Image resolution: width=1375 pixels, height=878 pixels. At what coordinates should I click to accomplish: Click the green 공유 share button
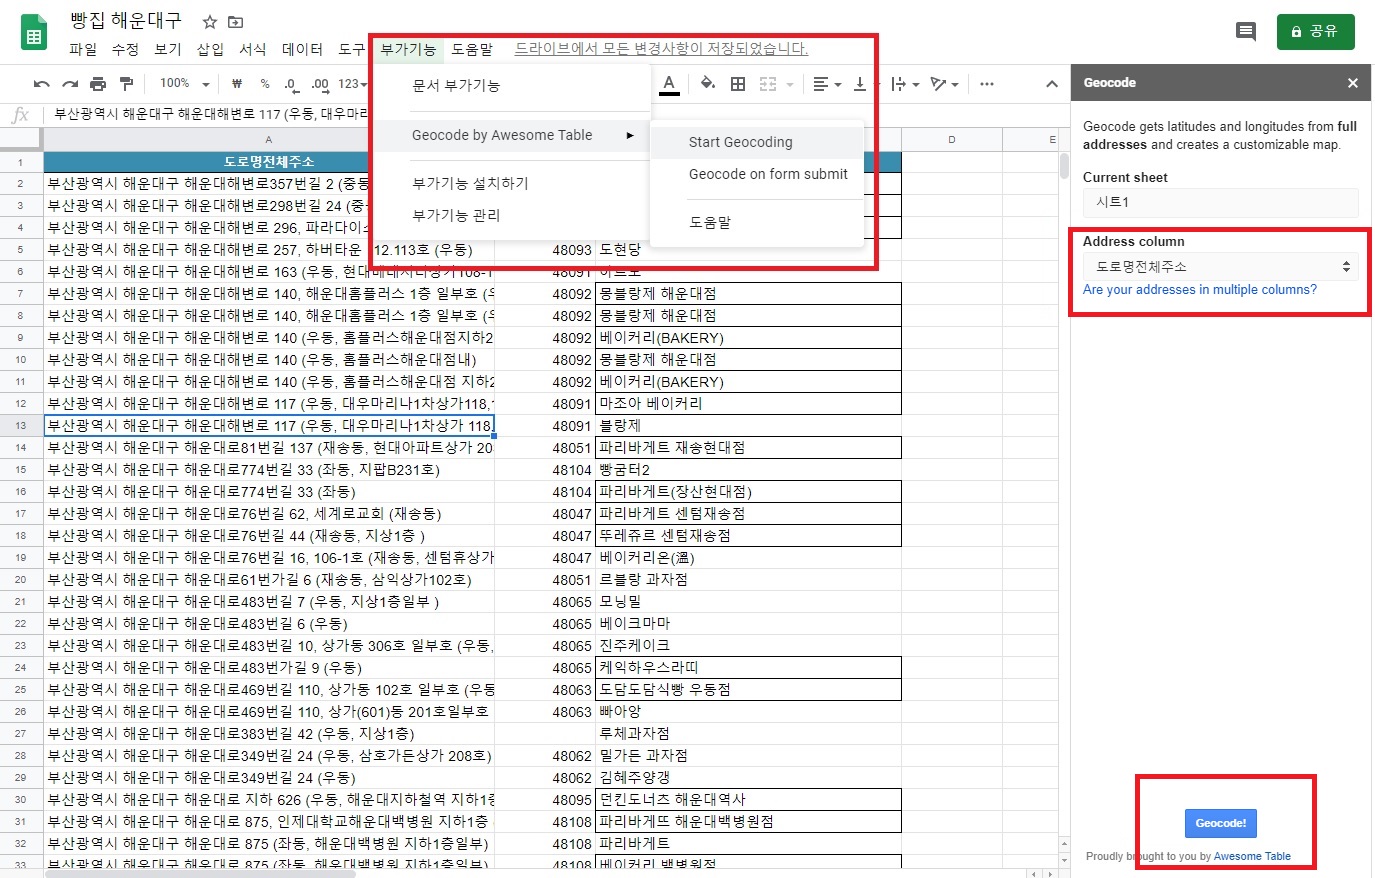coord(1315,32)
